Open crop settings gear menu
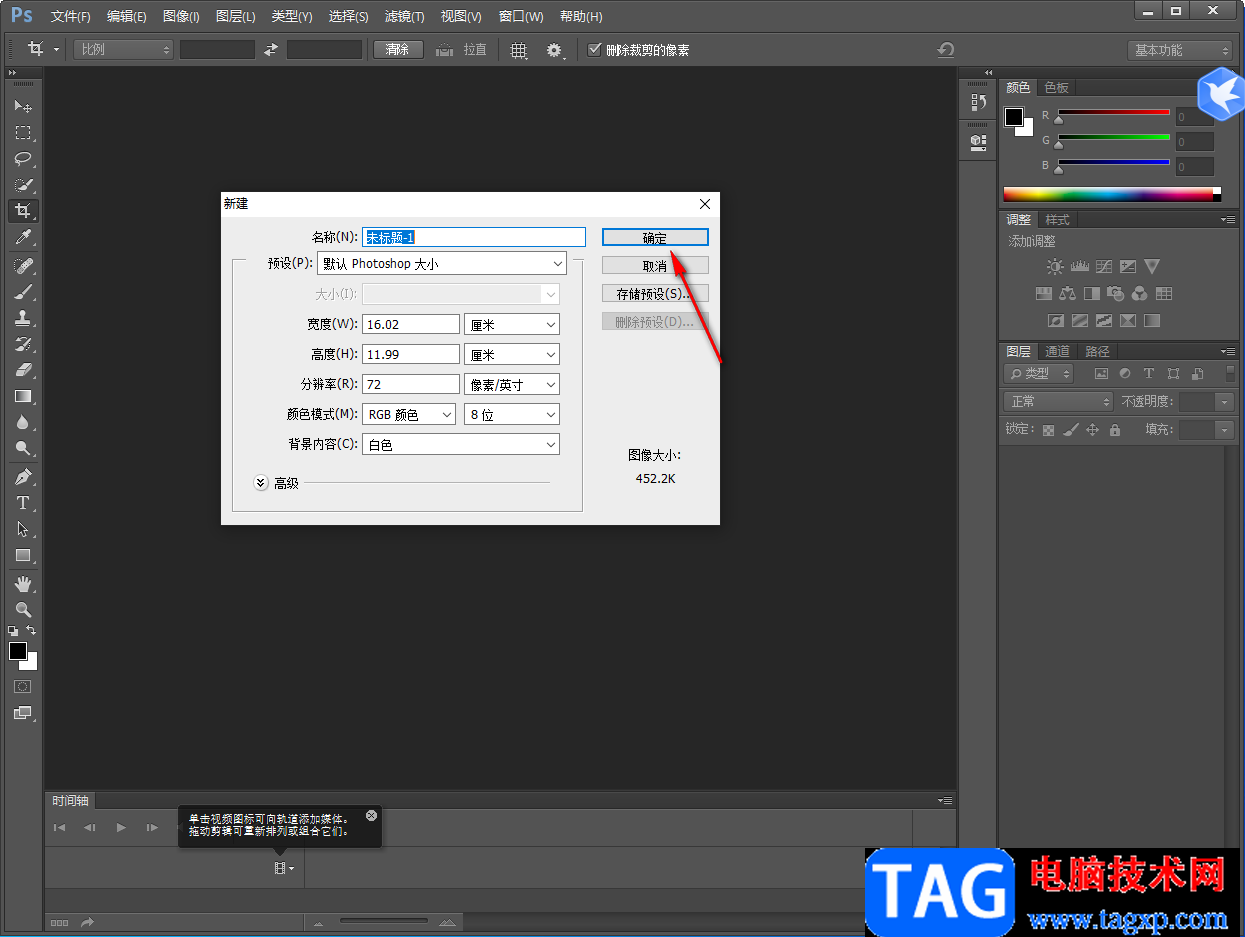The height and width of the screenshot is (937, 1245). [x=555, y=50]
